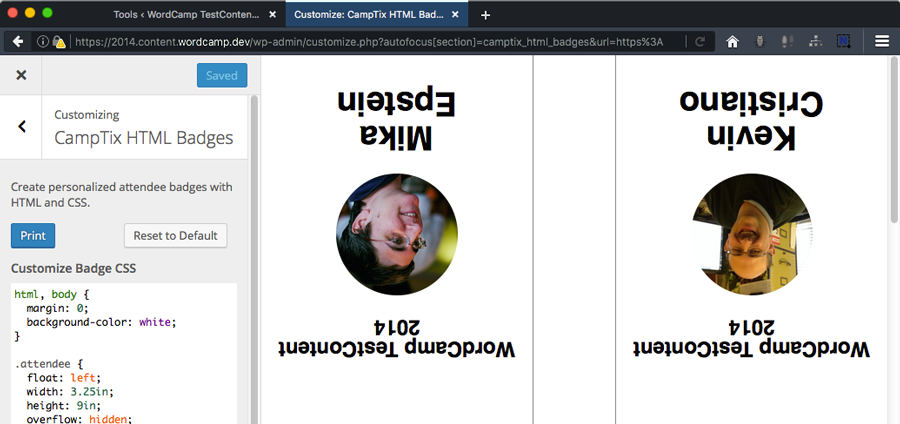The image size is (900, 424).
Task: Close the Customizer with the X
Action: (x=21, y=75)
